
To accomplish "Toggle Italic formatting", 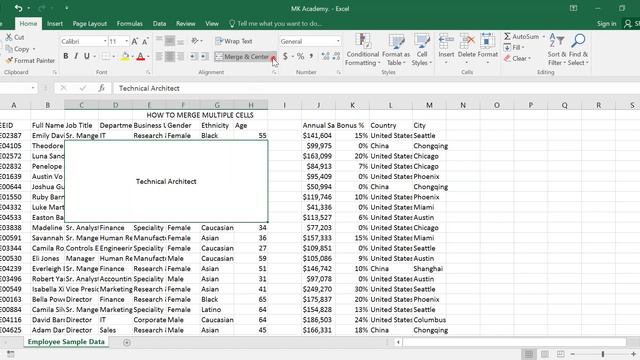I will [76, 56].
